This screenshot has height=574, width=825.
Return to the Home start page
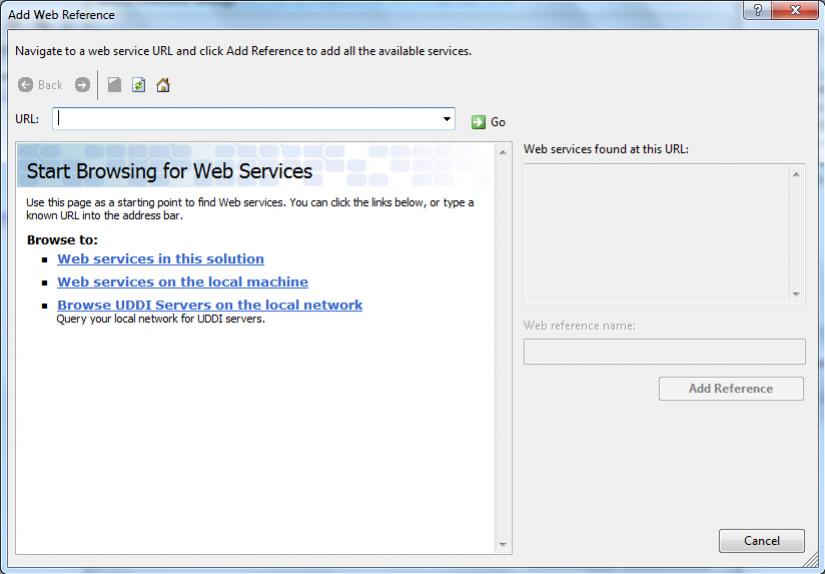point(162,85)
